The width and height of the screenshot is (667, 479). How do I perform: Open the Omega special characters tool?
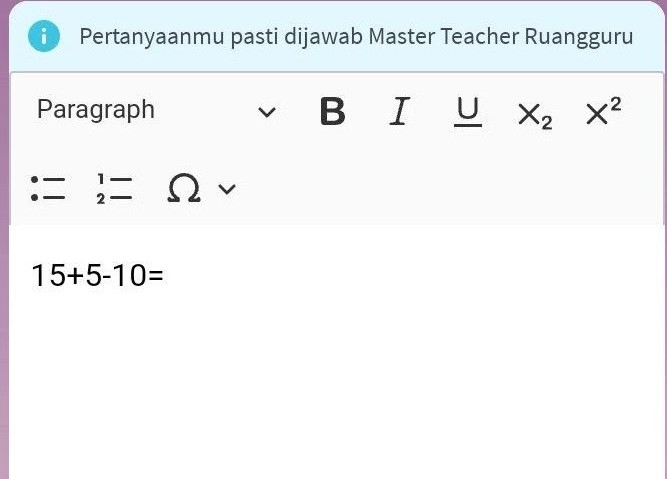pyautogui.click(x=184, y=188)
